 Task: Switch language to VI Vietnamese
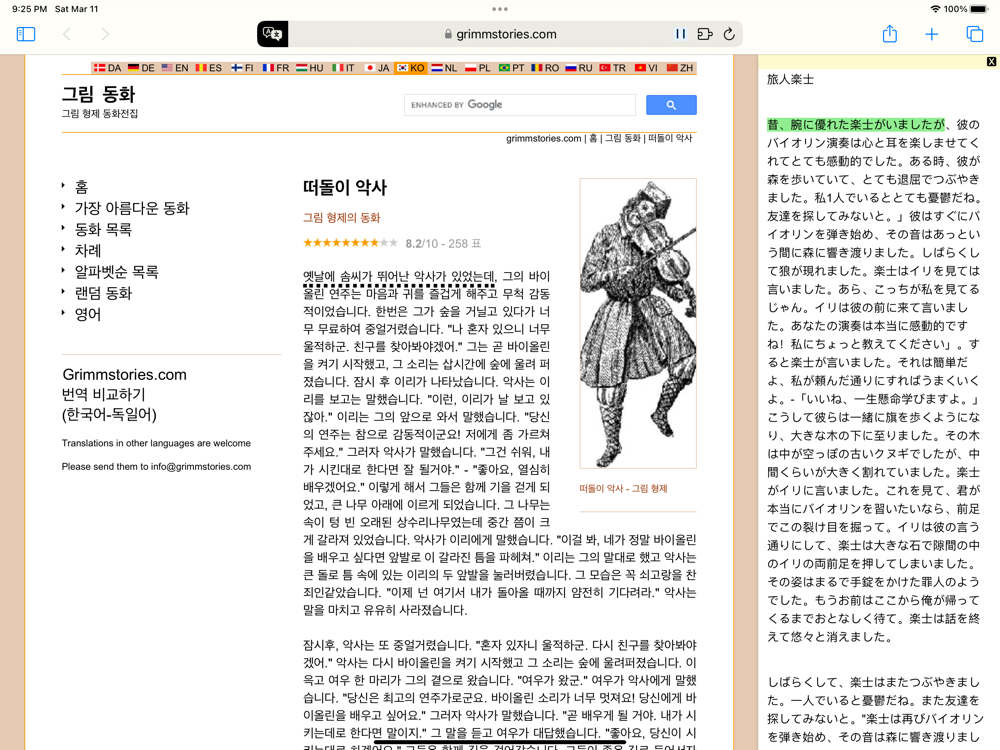tap(646, 68)
